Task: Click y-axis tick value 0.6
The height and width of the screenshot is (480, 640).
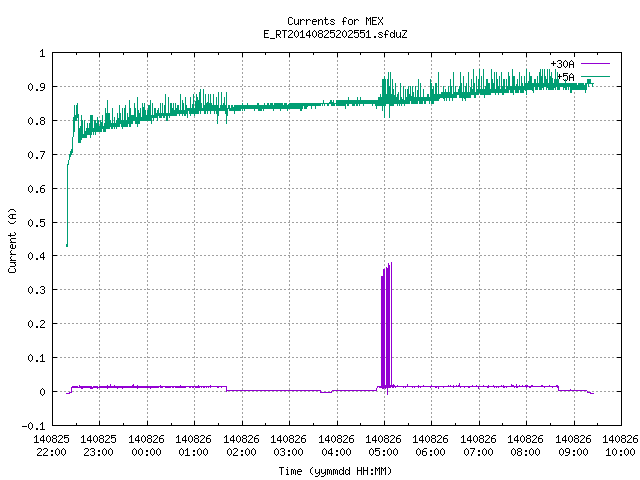Action: click(36, 189)
